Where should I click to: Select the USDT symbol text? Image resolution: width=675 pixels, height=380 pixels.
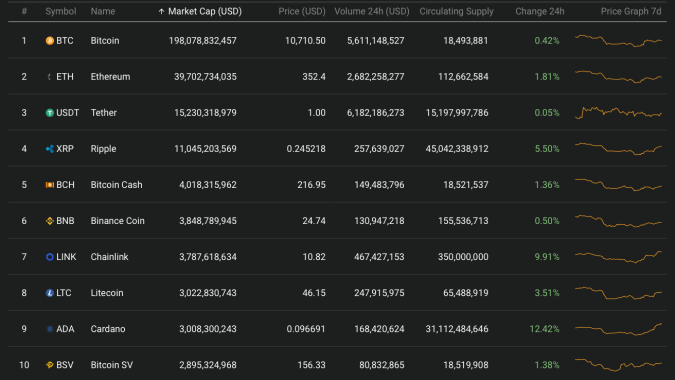coord(68,113)
